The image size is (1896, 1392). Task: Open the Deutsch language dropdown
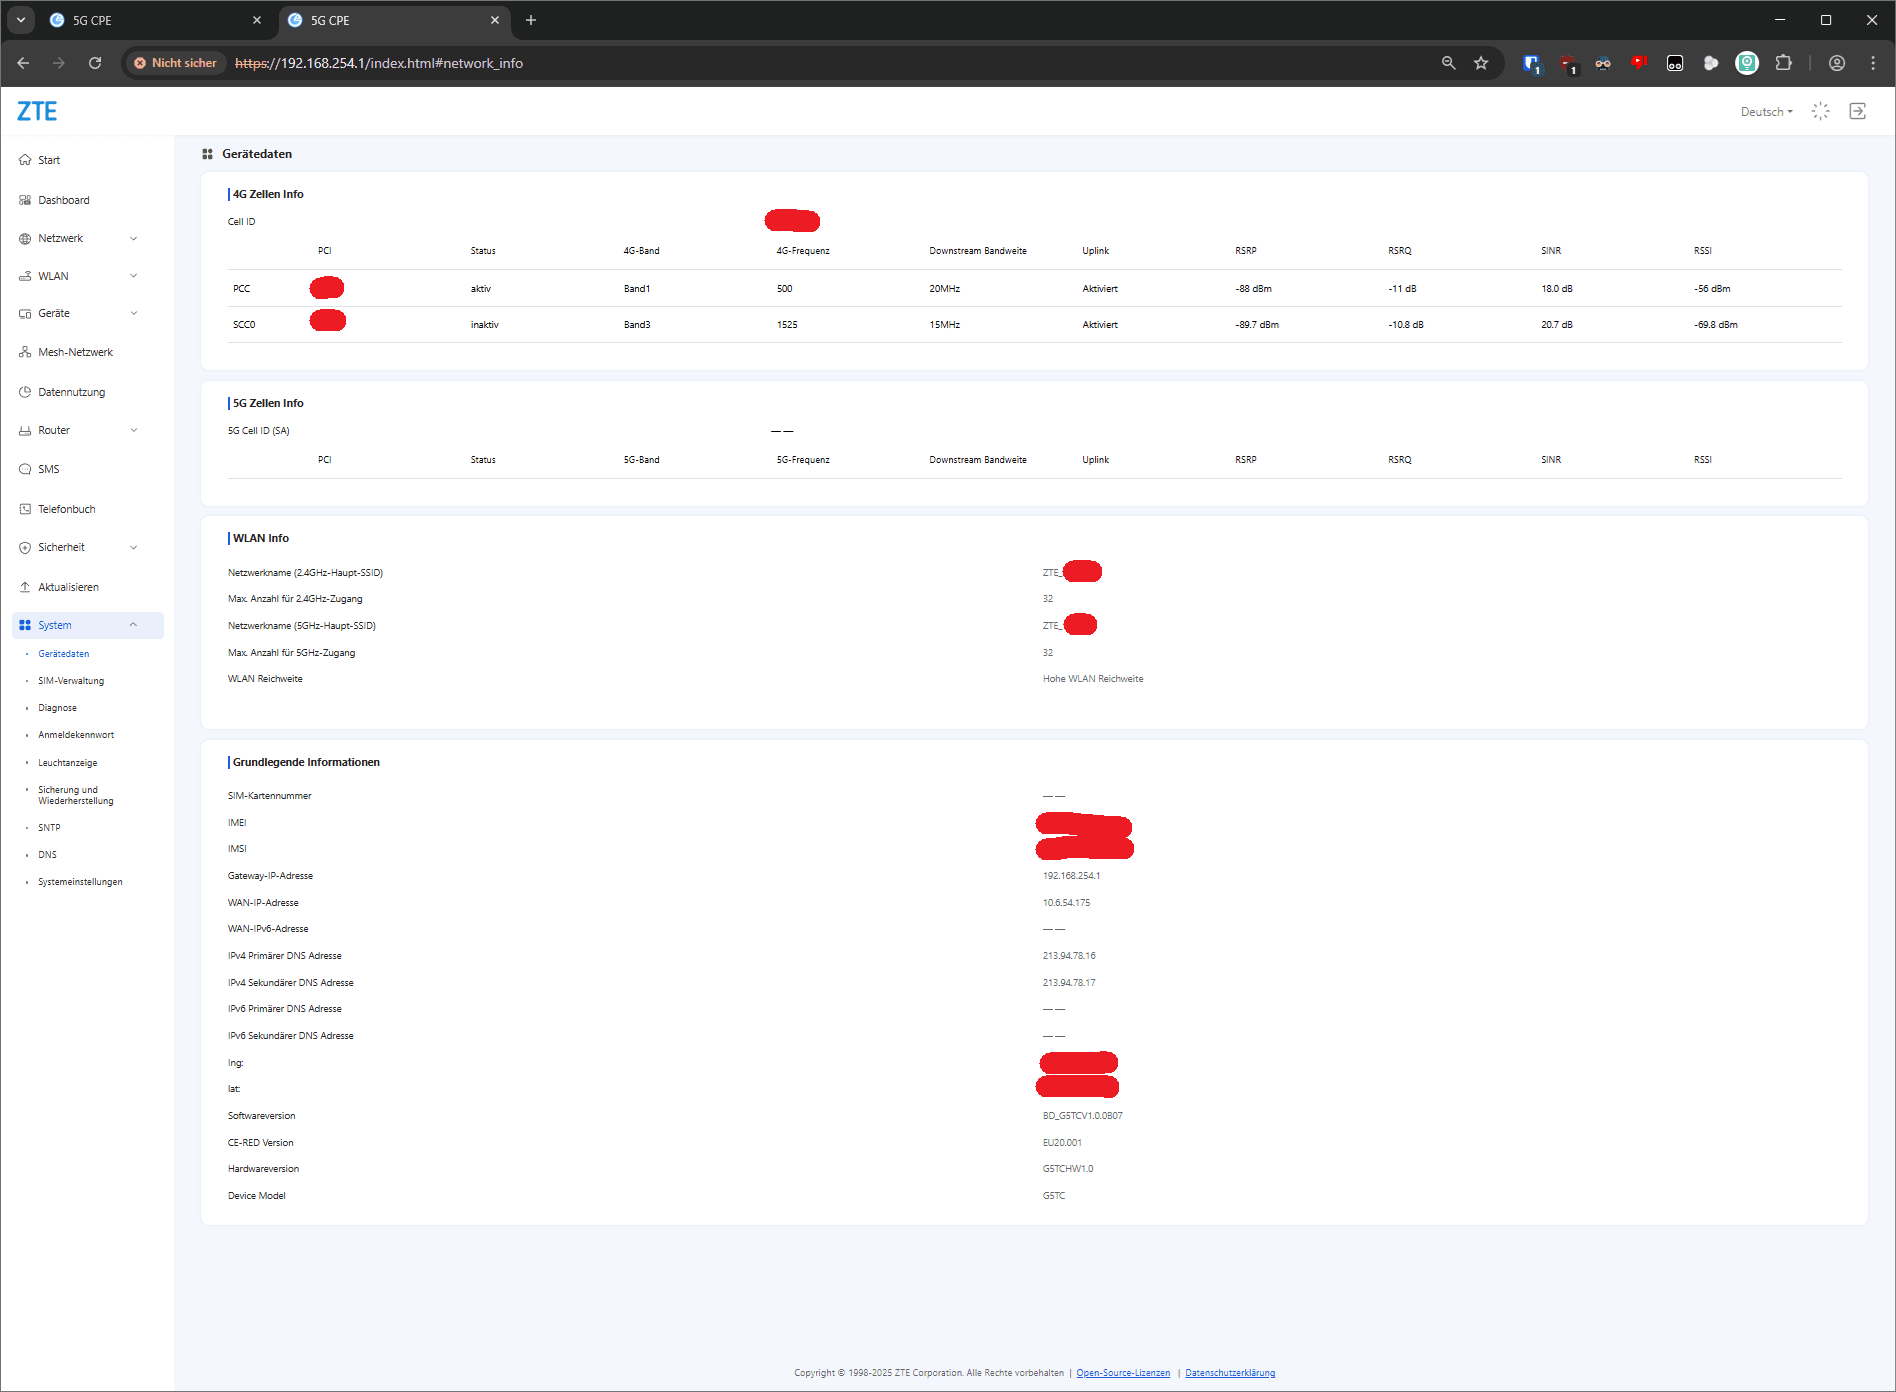pos(1766,112)
